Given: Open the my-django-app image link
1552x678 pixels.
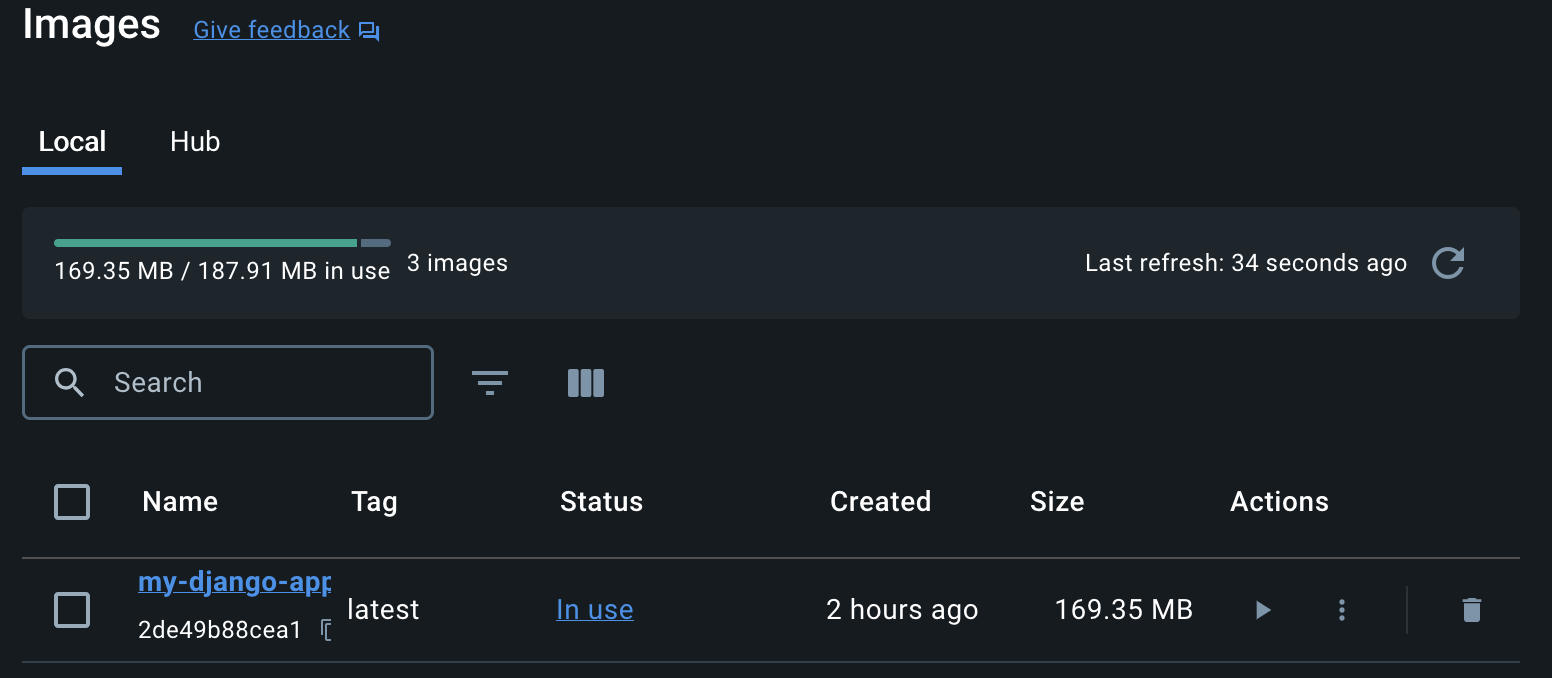Looking at the screenshot, I should [x=234, y=582].
